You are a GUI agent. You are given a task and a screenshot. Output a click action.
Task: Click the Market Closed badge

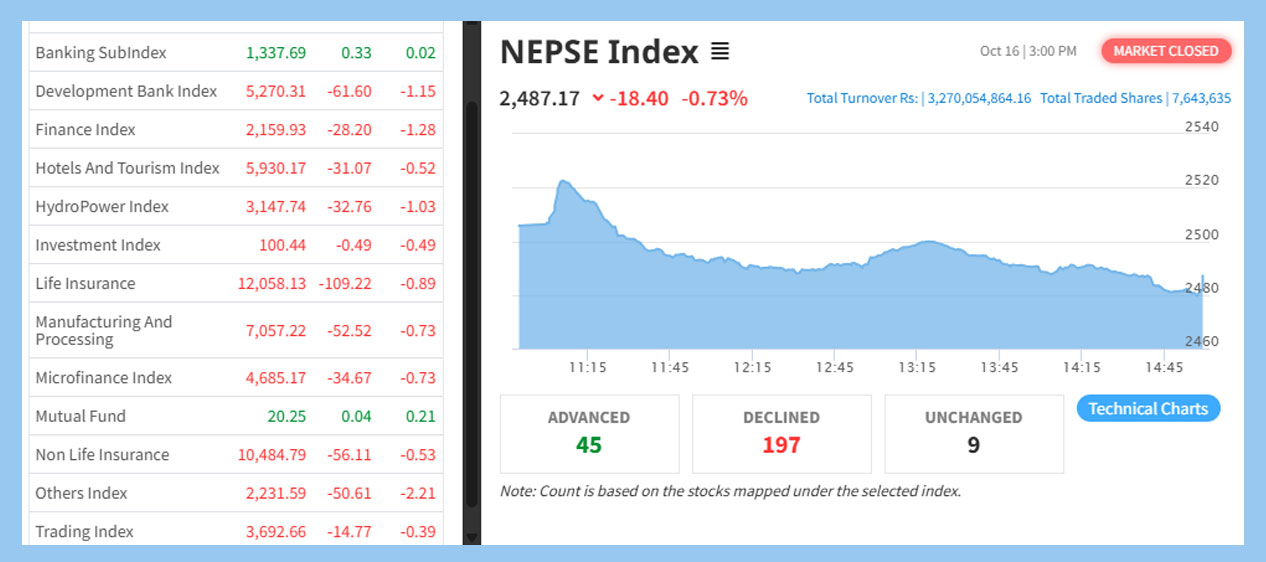click(x=1166, y=51)
